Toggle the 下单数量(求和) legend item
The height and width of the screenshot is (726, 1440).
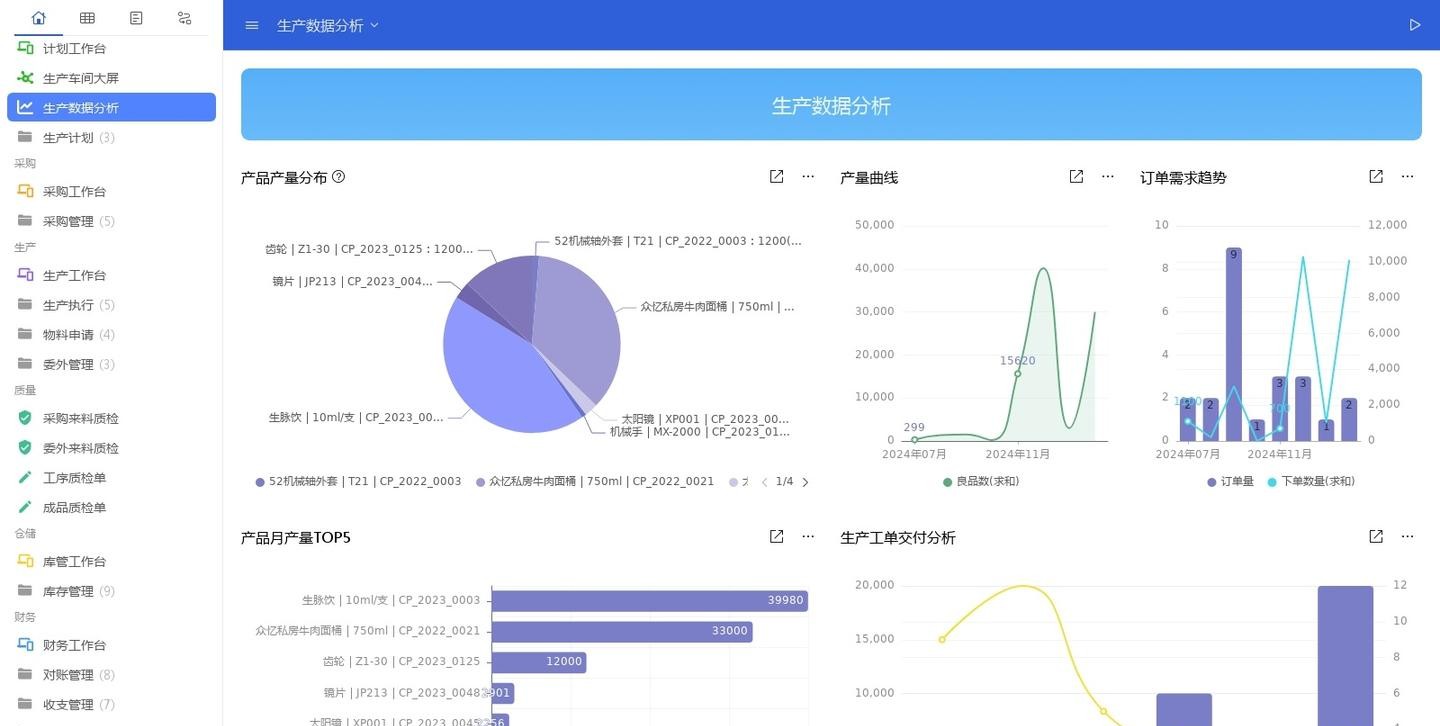(x=1315, y=481)
